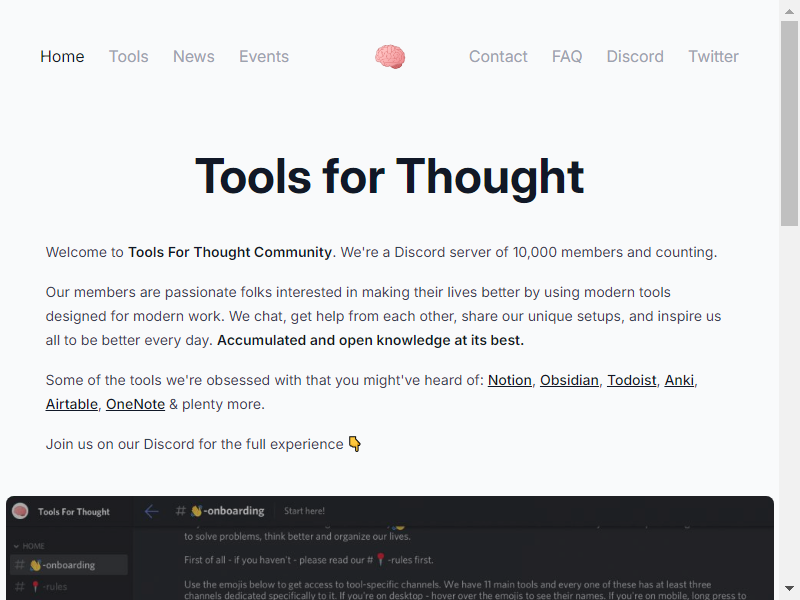
Task: Open the Discord link in navigation
Action: coord(635,57)
